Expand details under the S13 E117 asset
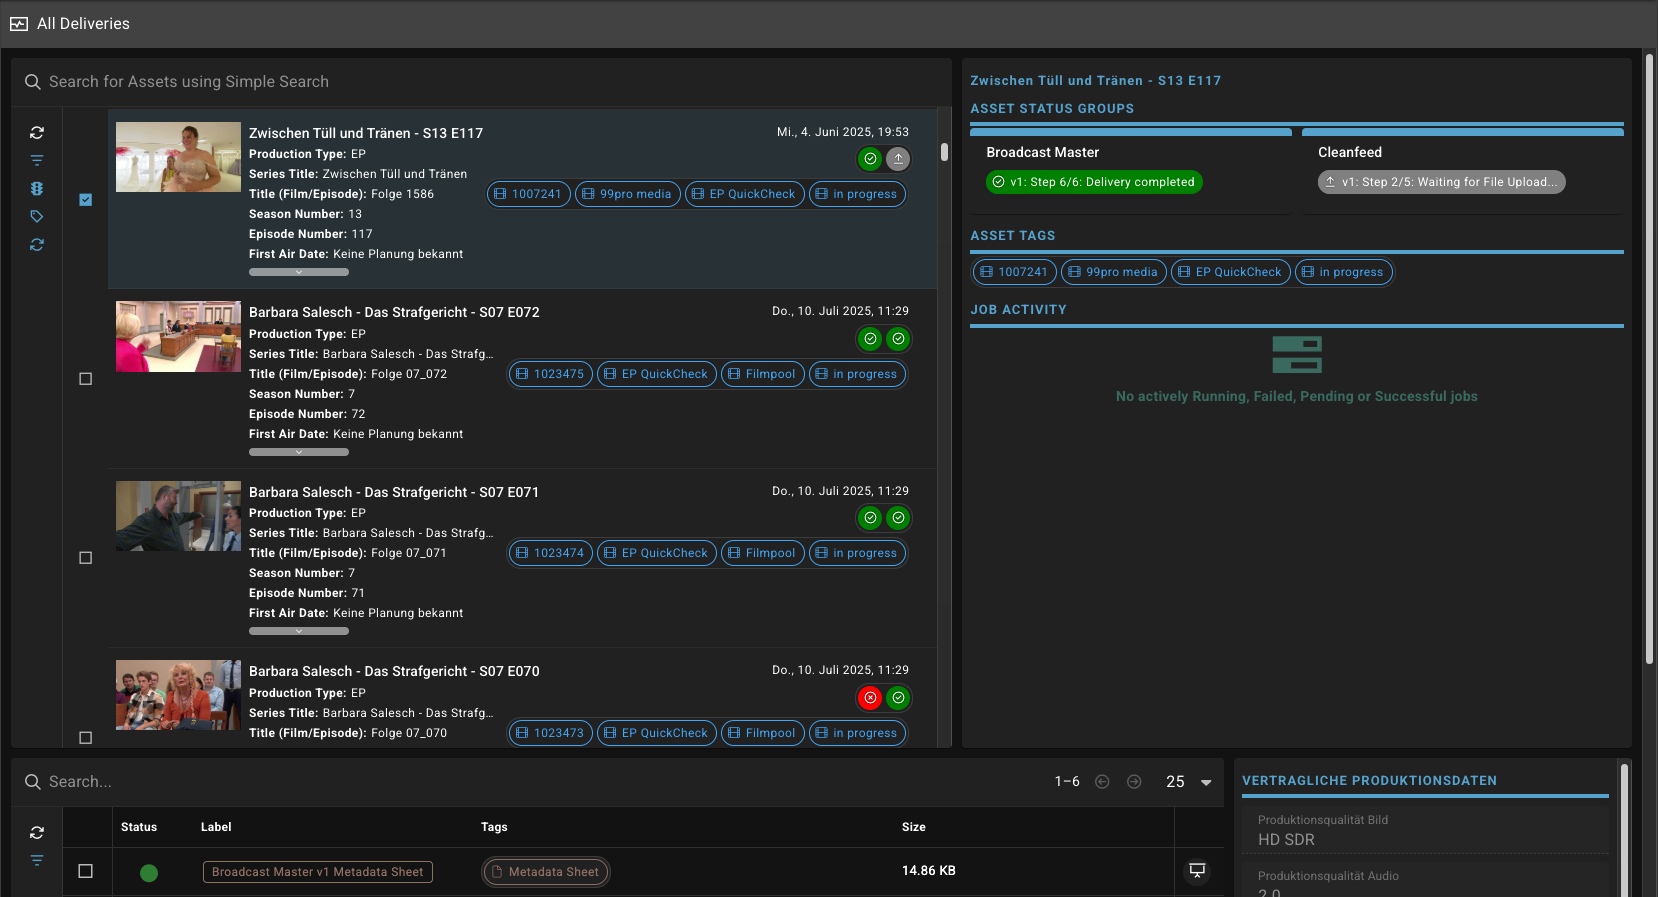The height and width of the screenshot is (897, 1658). click(x=299, y=272)
